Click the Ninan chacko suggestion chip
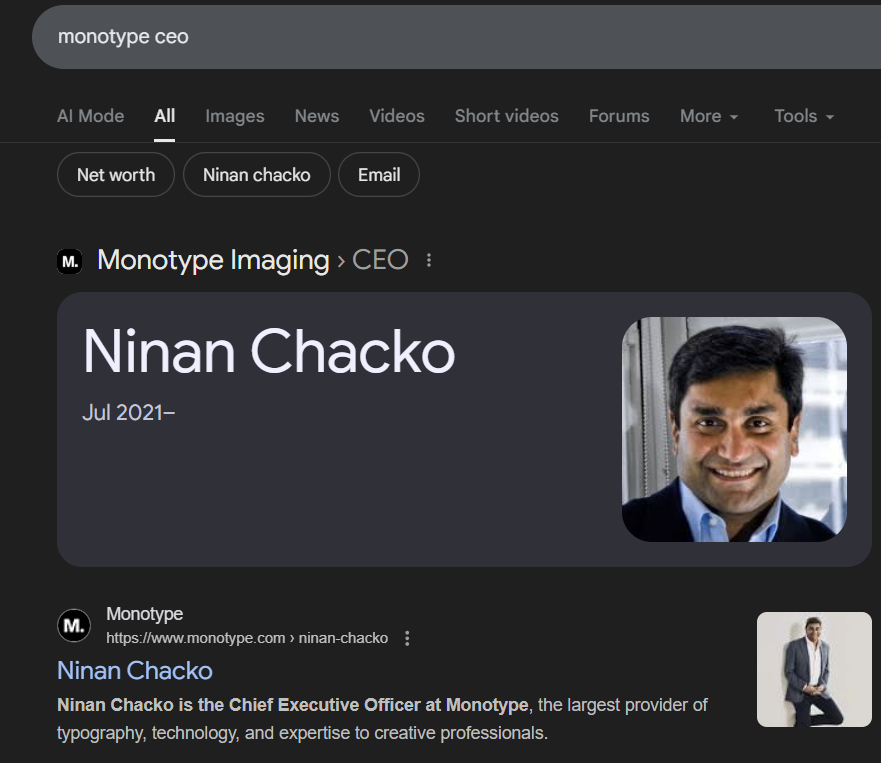Image resolution: width=881 pixels, height=763 pixels. 257,175
